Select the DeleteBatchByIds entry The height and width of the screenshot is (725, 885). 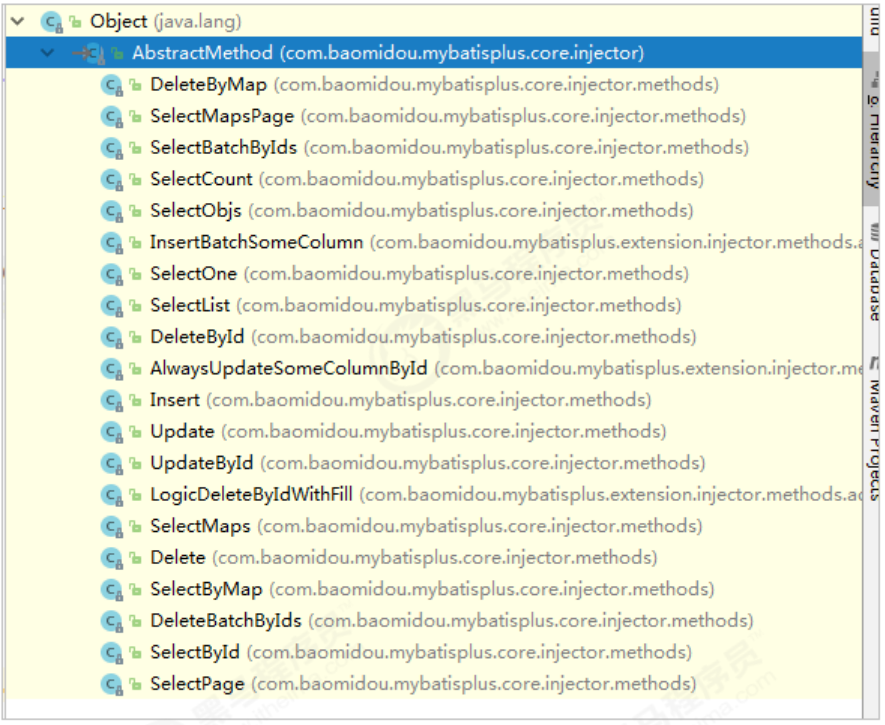tap(225, 621)
